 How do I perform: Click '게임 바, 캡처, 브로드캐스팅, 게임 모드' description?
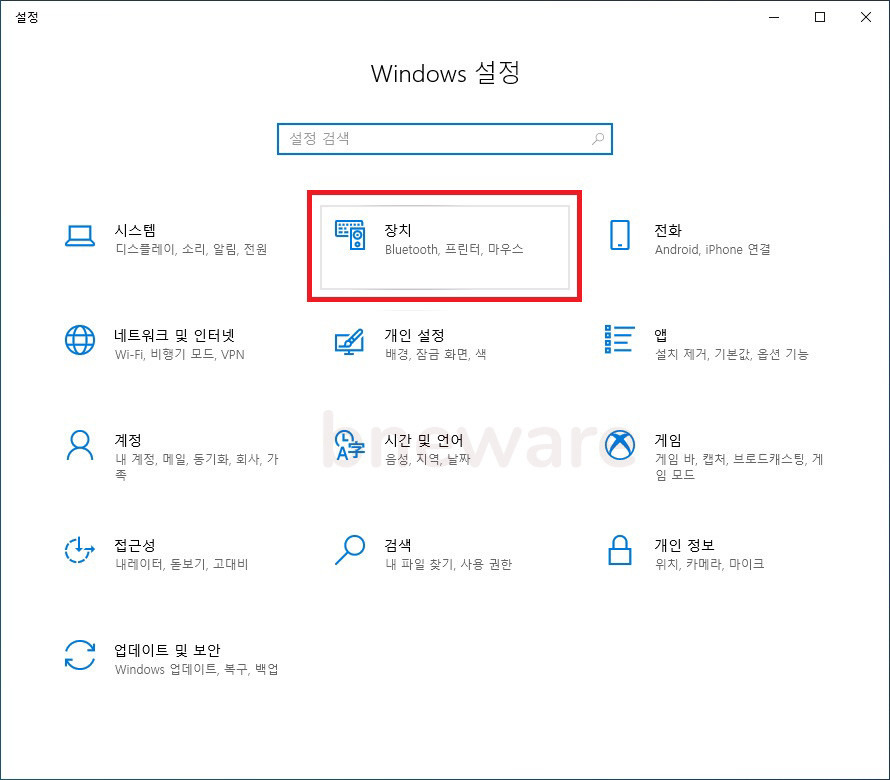coord(739,467)
